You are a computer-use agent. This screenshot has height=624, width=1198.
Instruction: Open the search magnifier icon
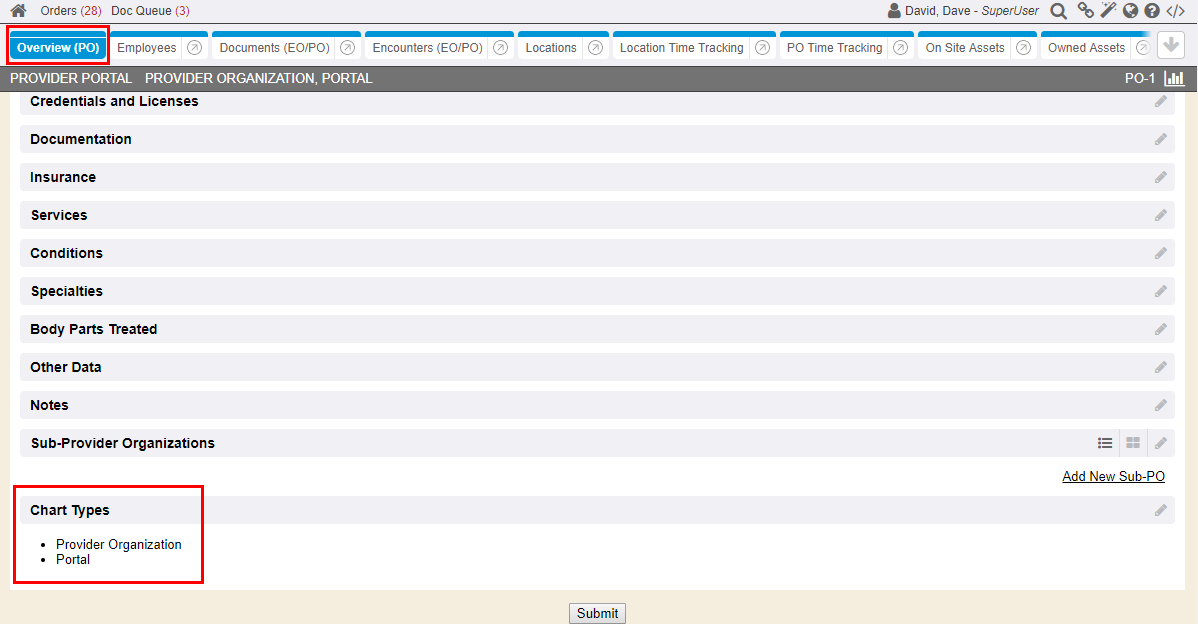[1058, 11]
